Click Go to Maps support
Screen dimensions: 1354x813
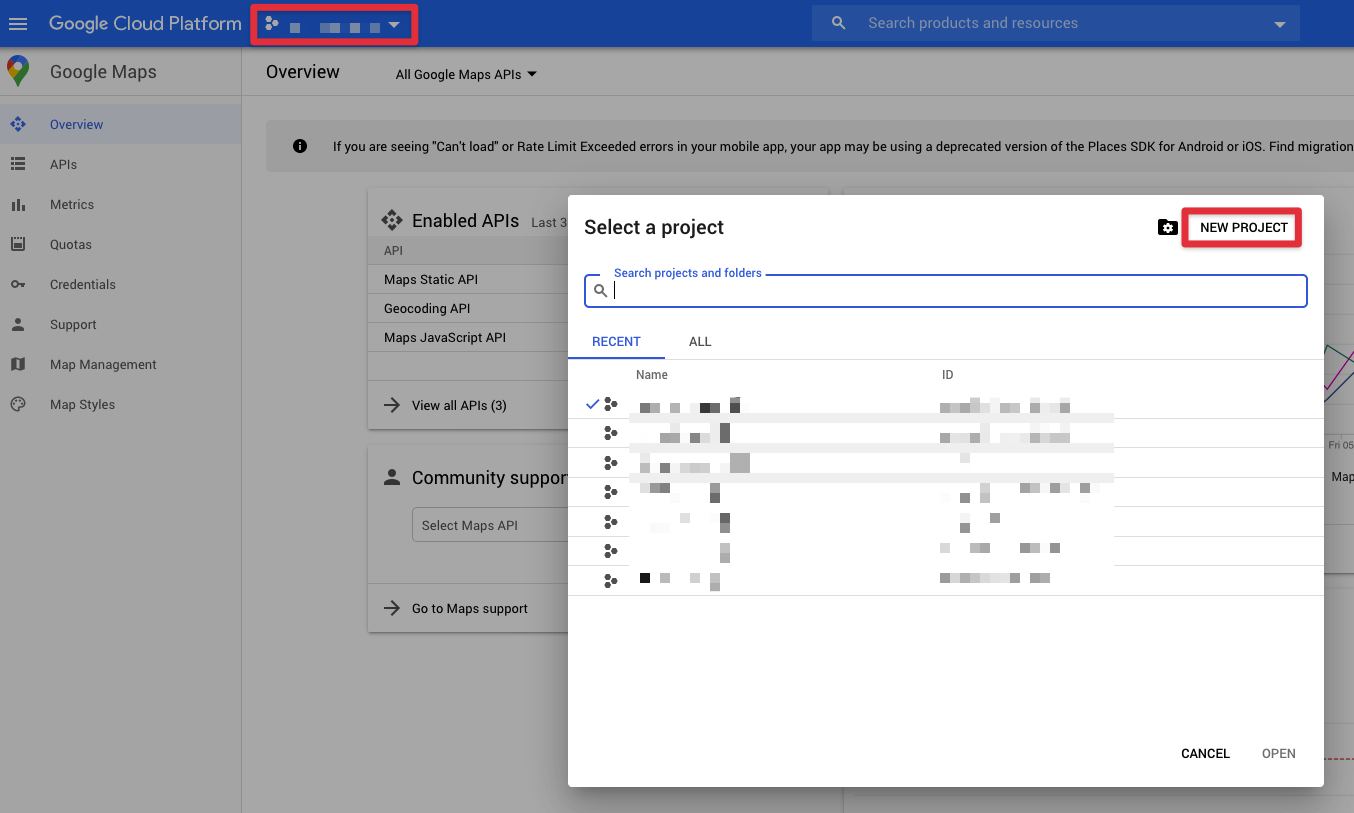point(472,608)
